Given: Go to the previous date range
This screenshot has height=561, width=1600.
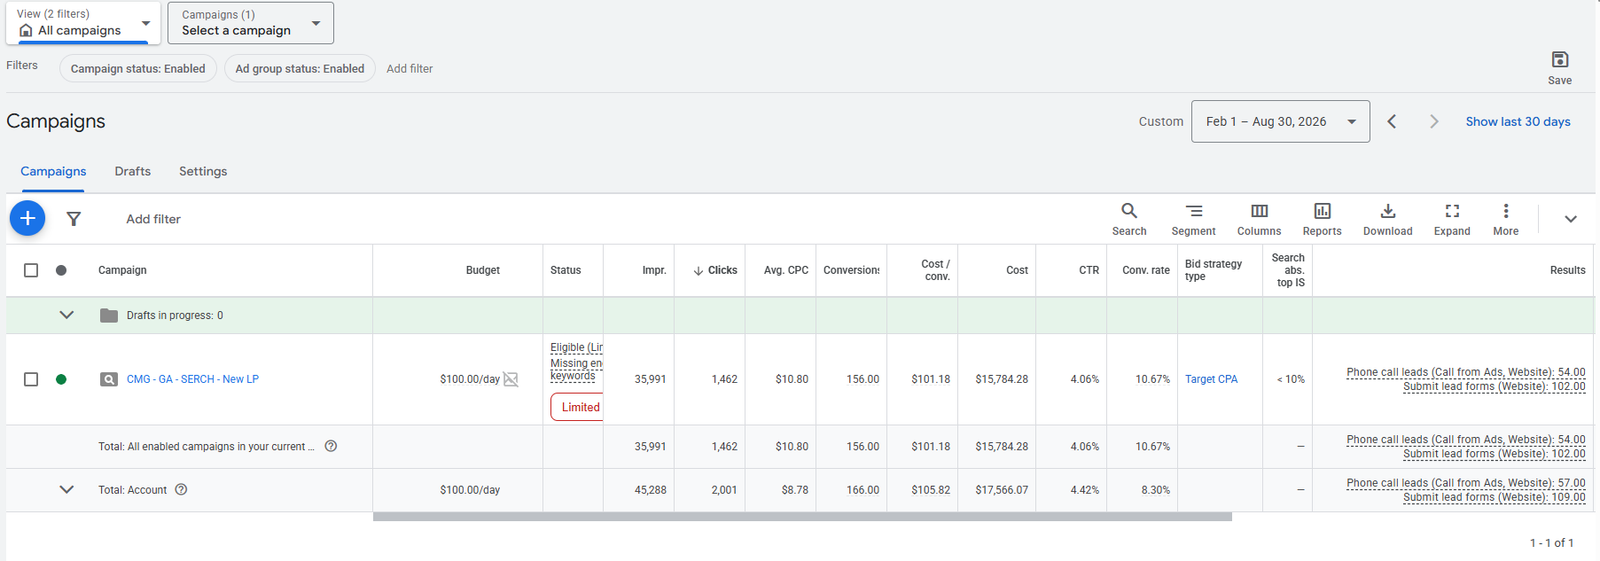Looking at the screenshot, I should (1392, 121).
